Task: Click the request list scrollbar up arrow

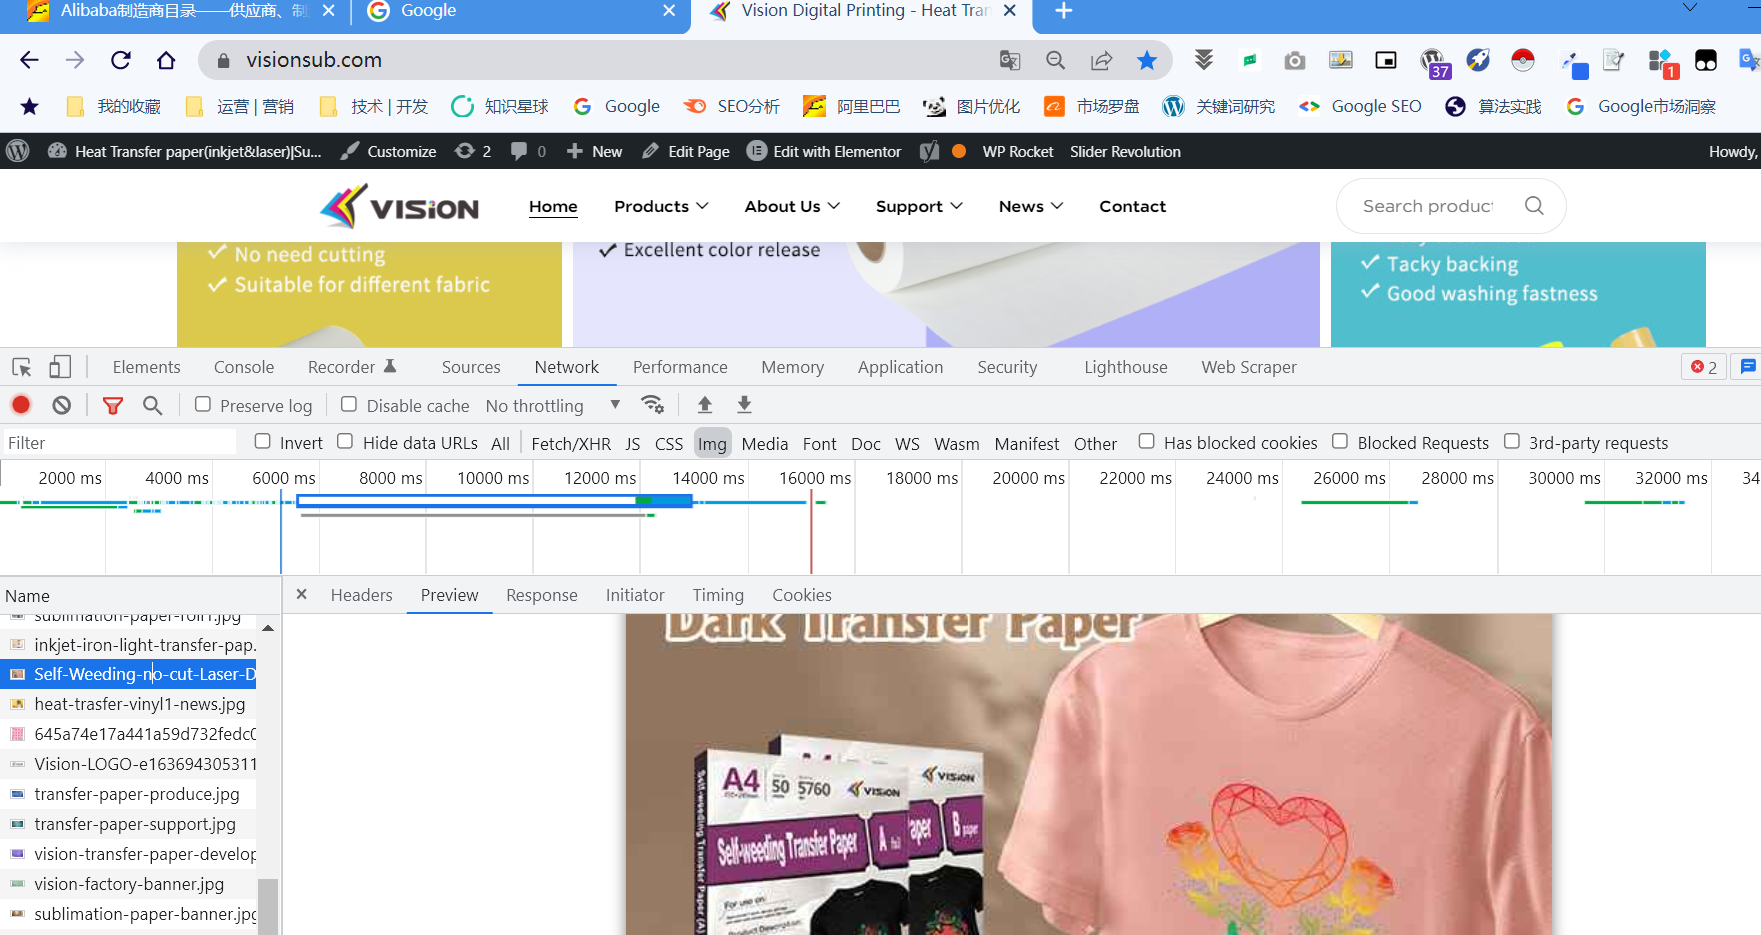Action: (268, 628)
